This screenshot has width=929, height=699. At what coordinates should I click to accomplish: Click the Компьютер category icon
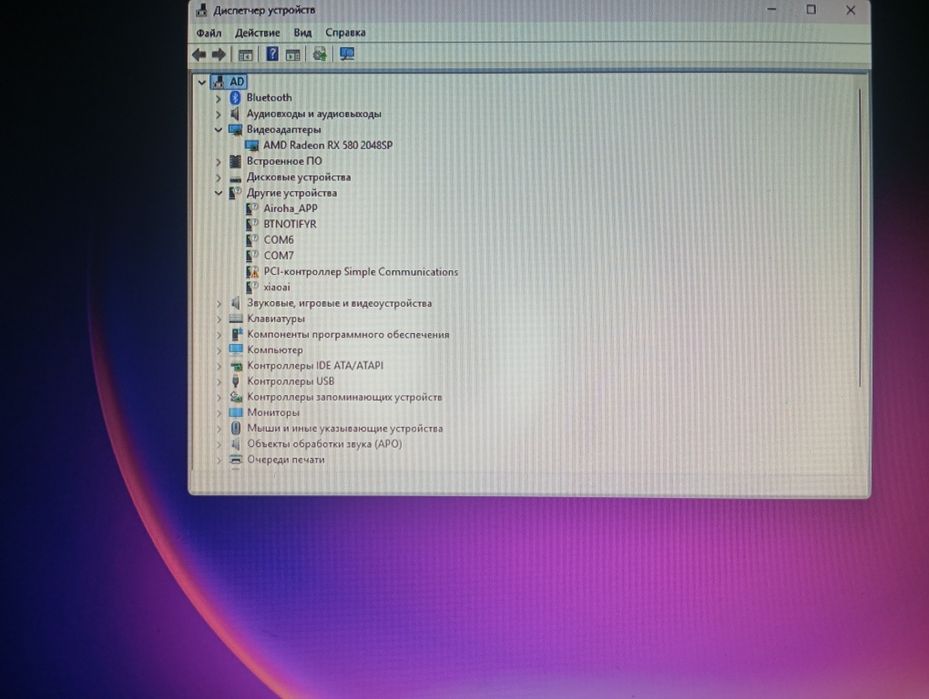pyautogui.click(x=236, y=350)
